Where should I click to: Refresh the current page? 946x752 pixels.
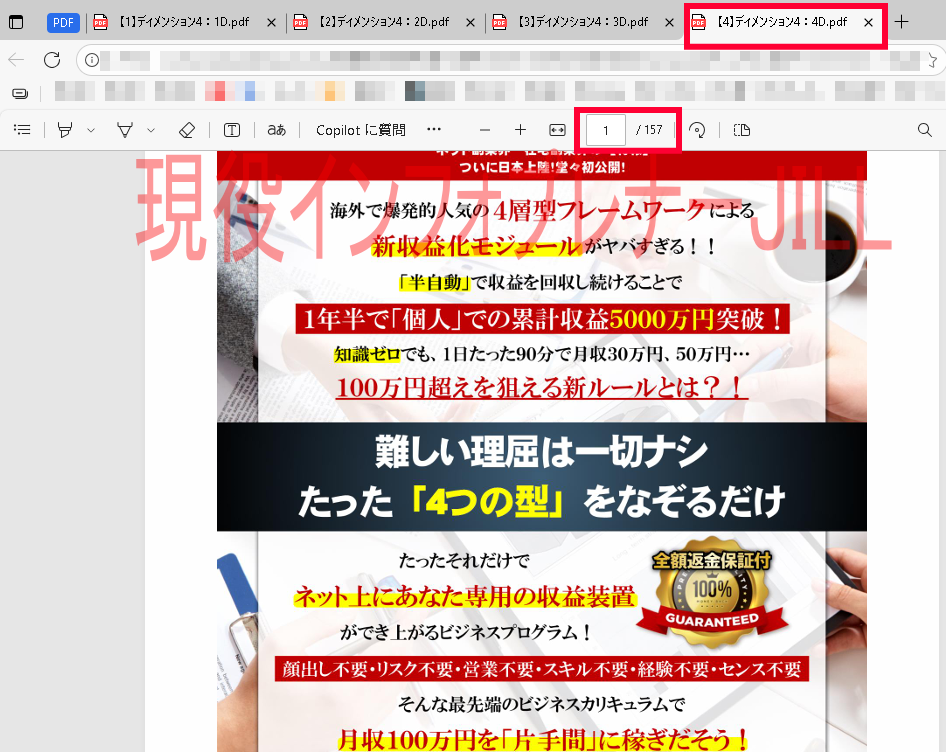(52, 61)
